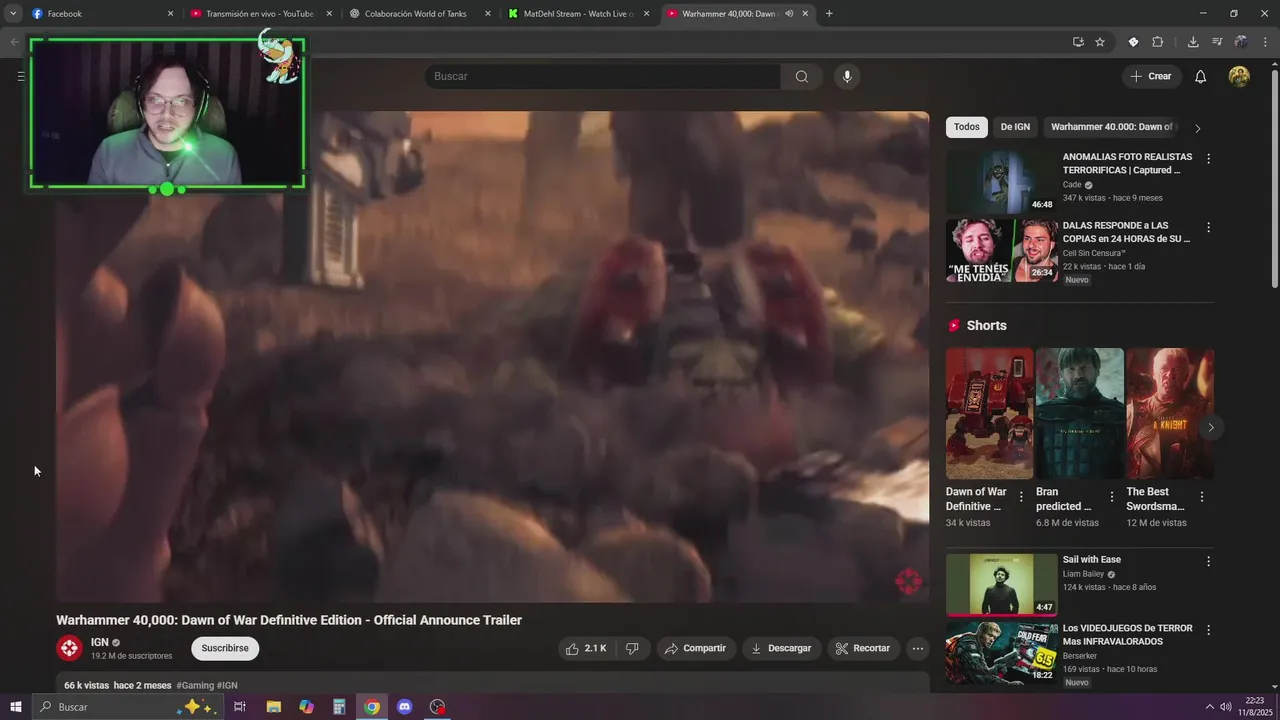The width and height of the screenshot is (1280, 720).
Task: Open Sail with Ease video thumbnail
Action: [x=1001, y=585]
